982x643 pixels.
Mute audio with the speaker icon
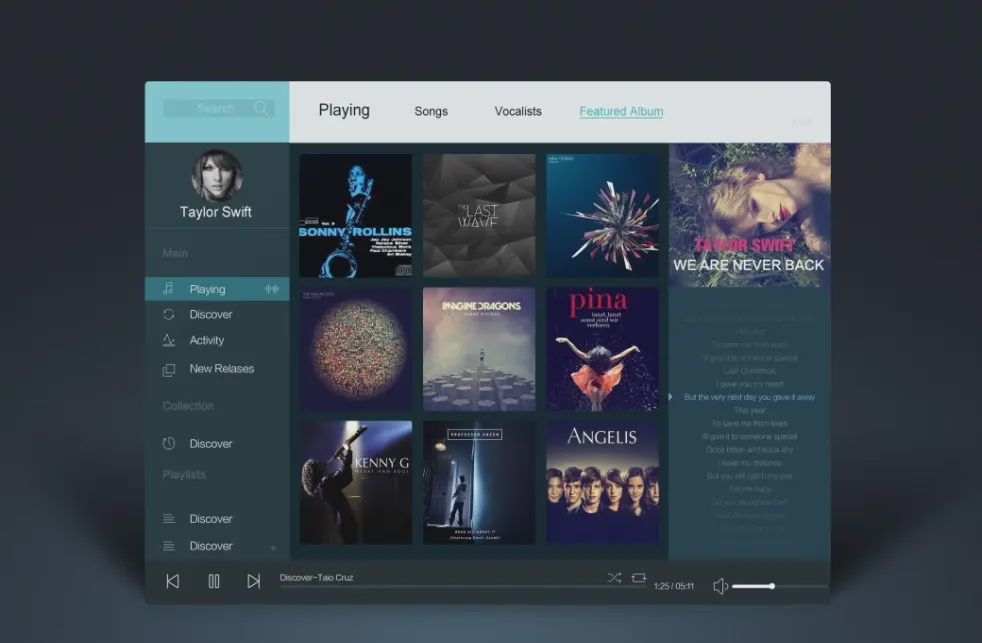(x=720, y=586)
